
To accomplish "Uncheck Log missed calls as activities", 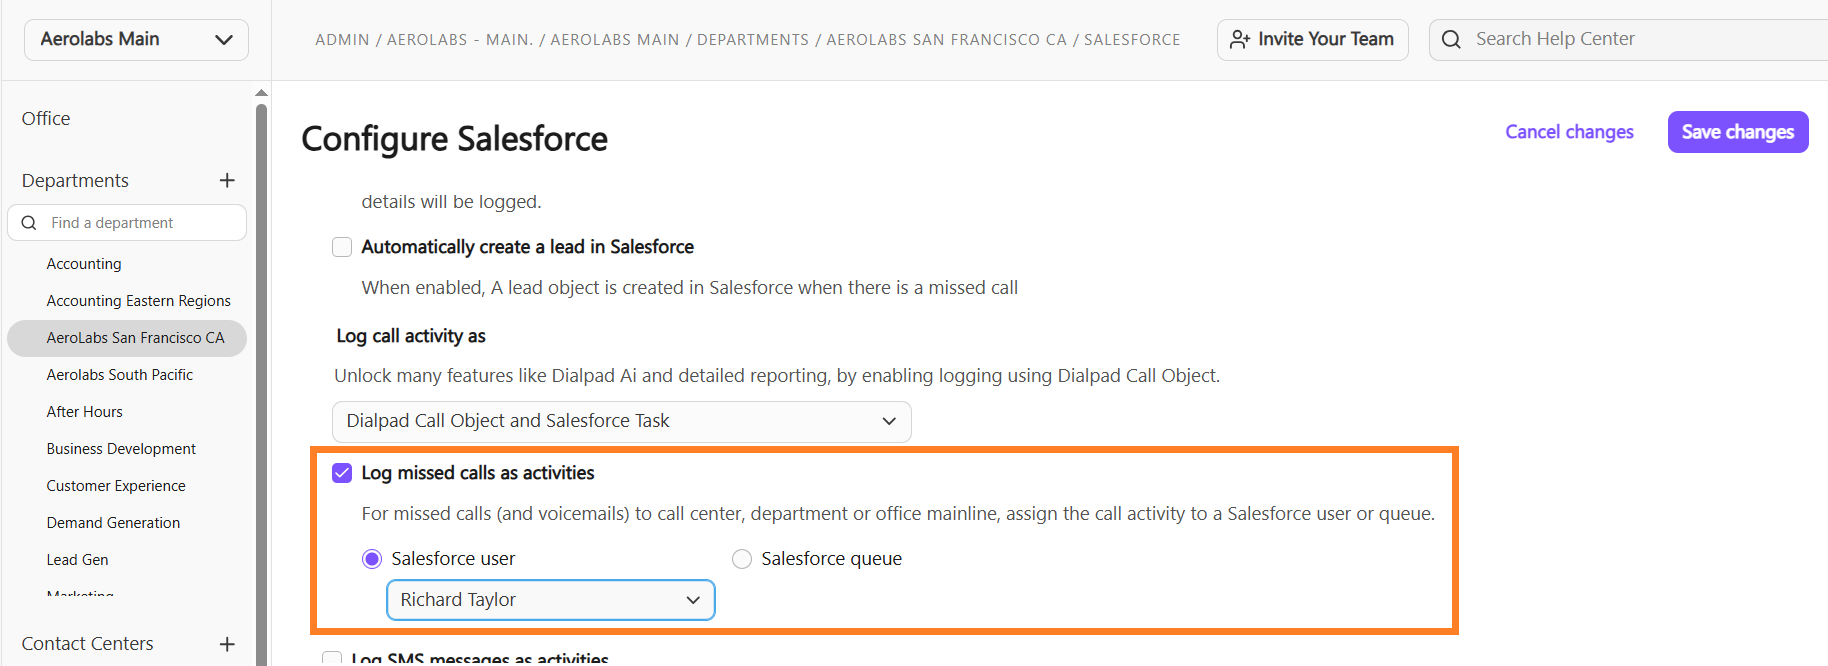I will point(342,473).
